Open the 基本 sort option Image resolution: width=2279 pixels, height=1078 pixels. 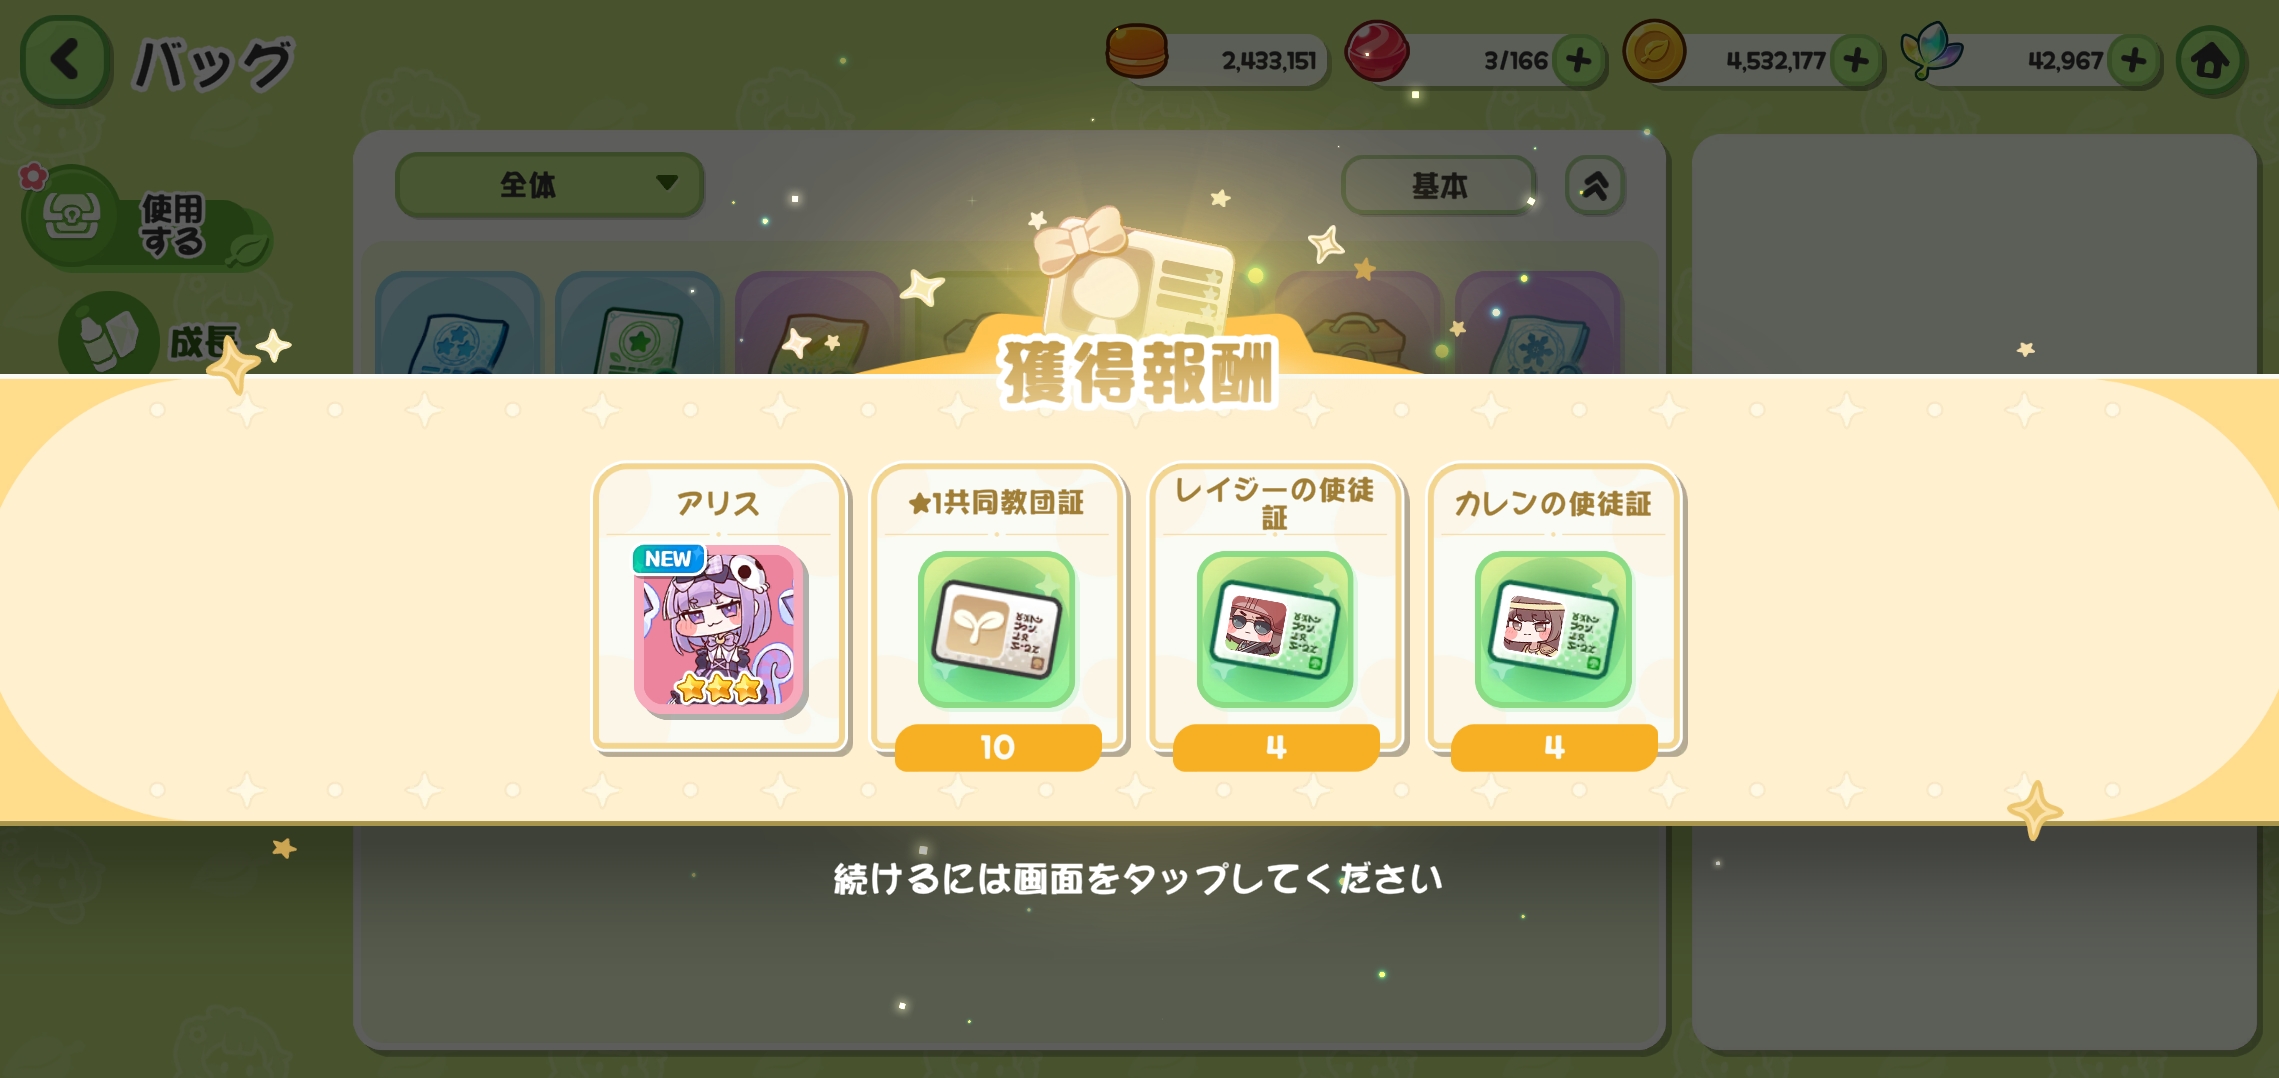pos(1438,185)
